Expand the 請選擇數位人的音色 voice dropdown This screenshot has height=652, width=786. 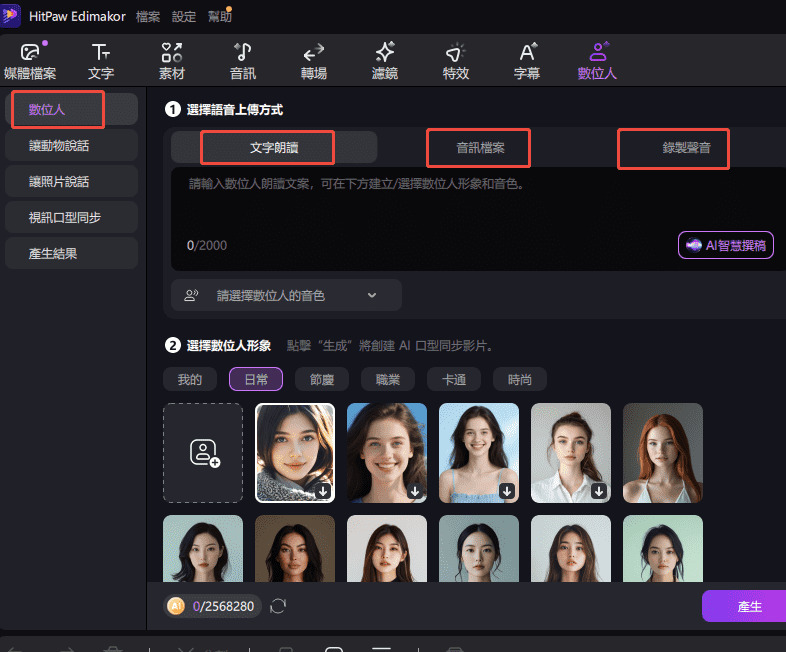[x=287, y=295]
